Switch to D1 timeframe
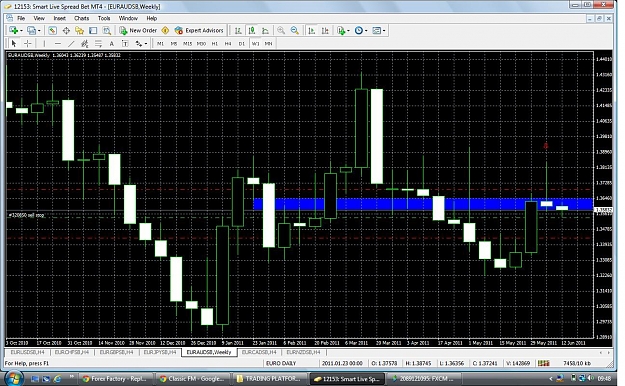The height and width of the screenshot is (386, 625). 242,43
